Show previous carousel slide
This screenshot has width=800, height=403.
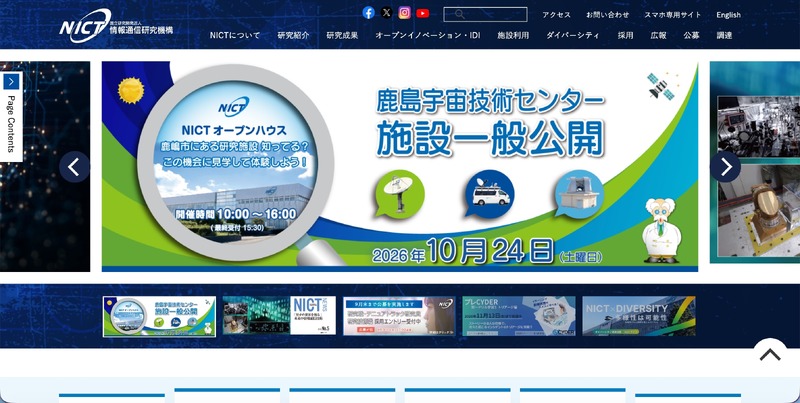[x=74, y=167]
